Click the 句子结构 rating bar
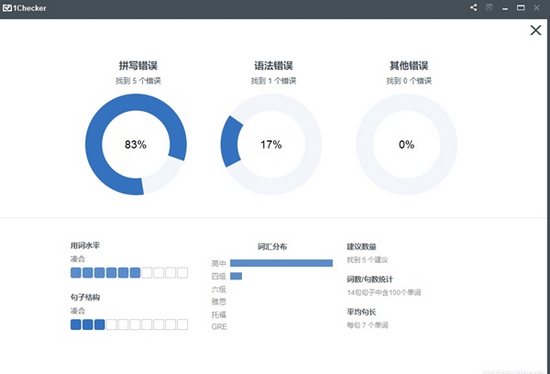This screenshot has width=550, height=374. 129,324
